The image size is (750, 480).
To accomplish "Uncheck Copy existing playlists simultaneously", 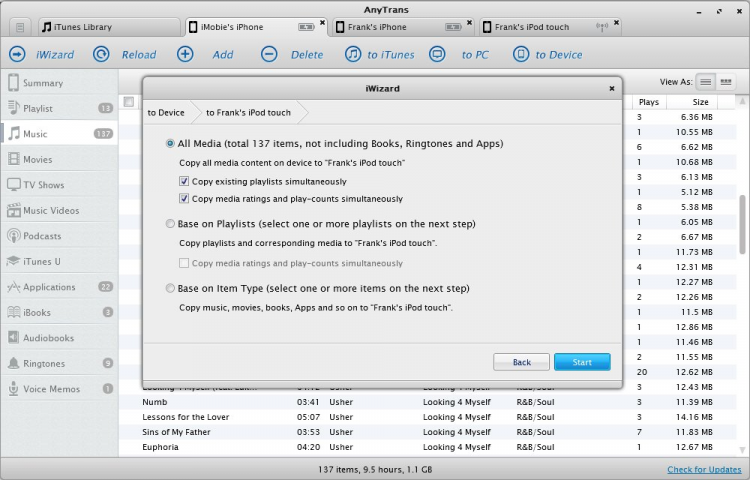I will (x=184, y=181).
